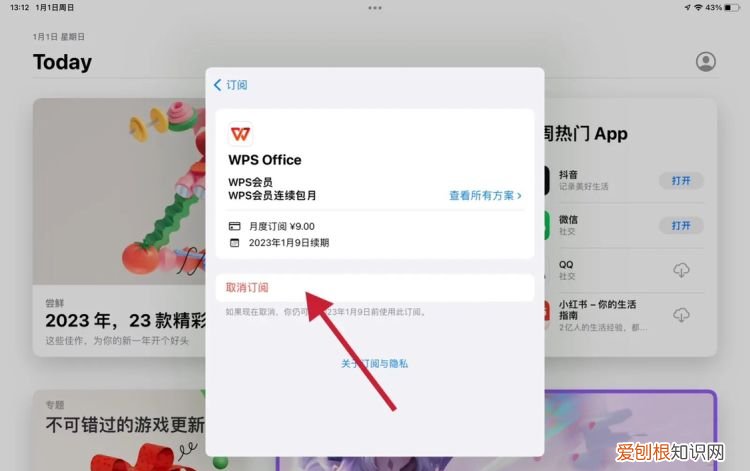Open 查看所有方案 plans link
Image resolution: width=750 pixels, height=471 pixels.
485,196
